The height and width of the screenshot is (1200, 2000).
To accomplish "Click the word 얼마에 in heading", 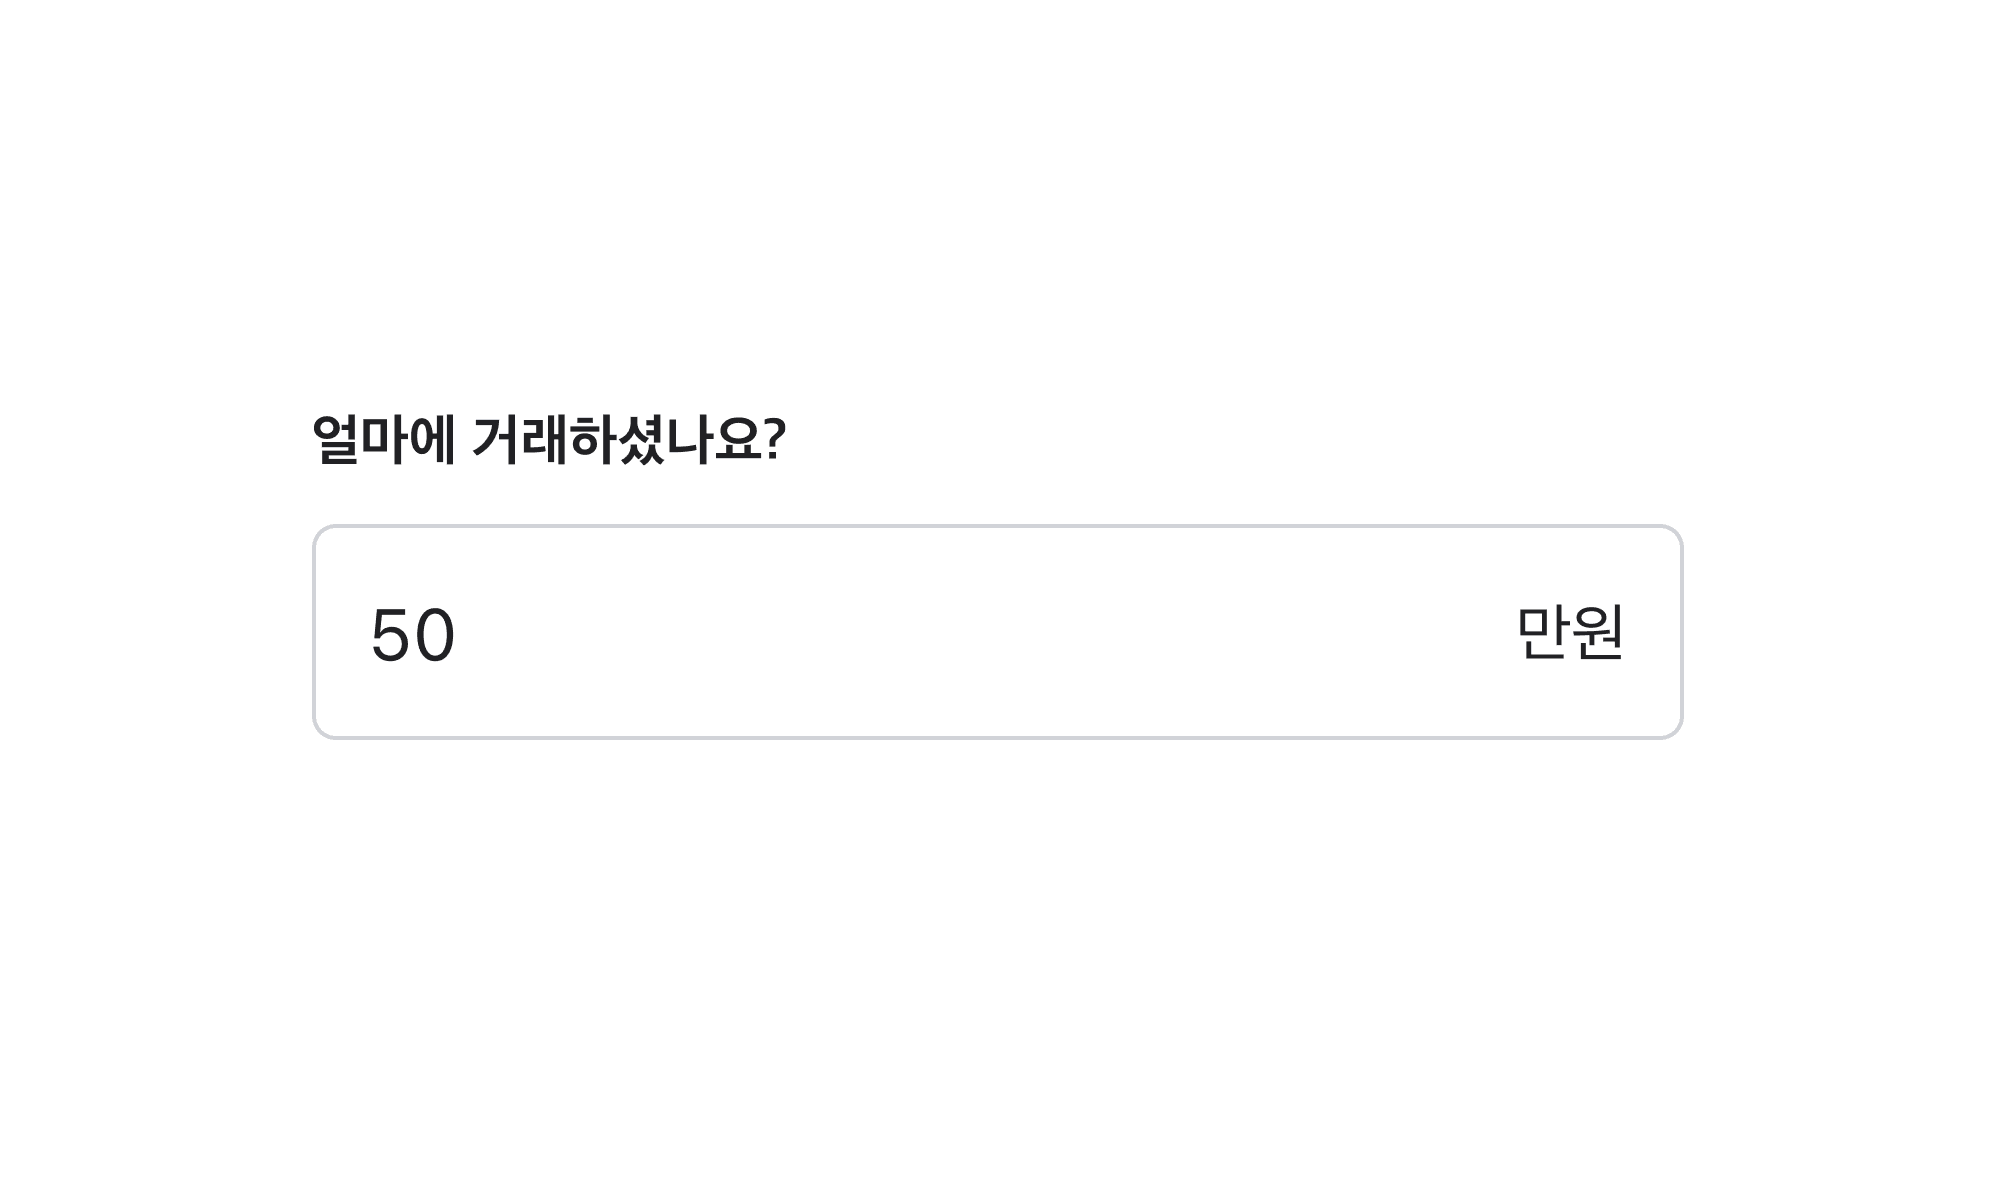I will [384, 439].
